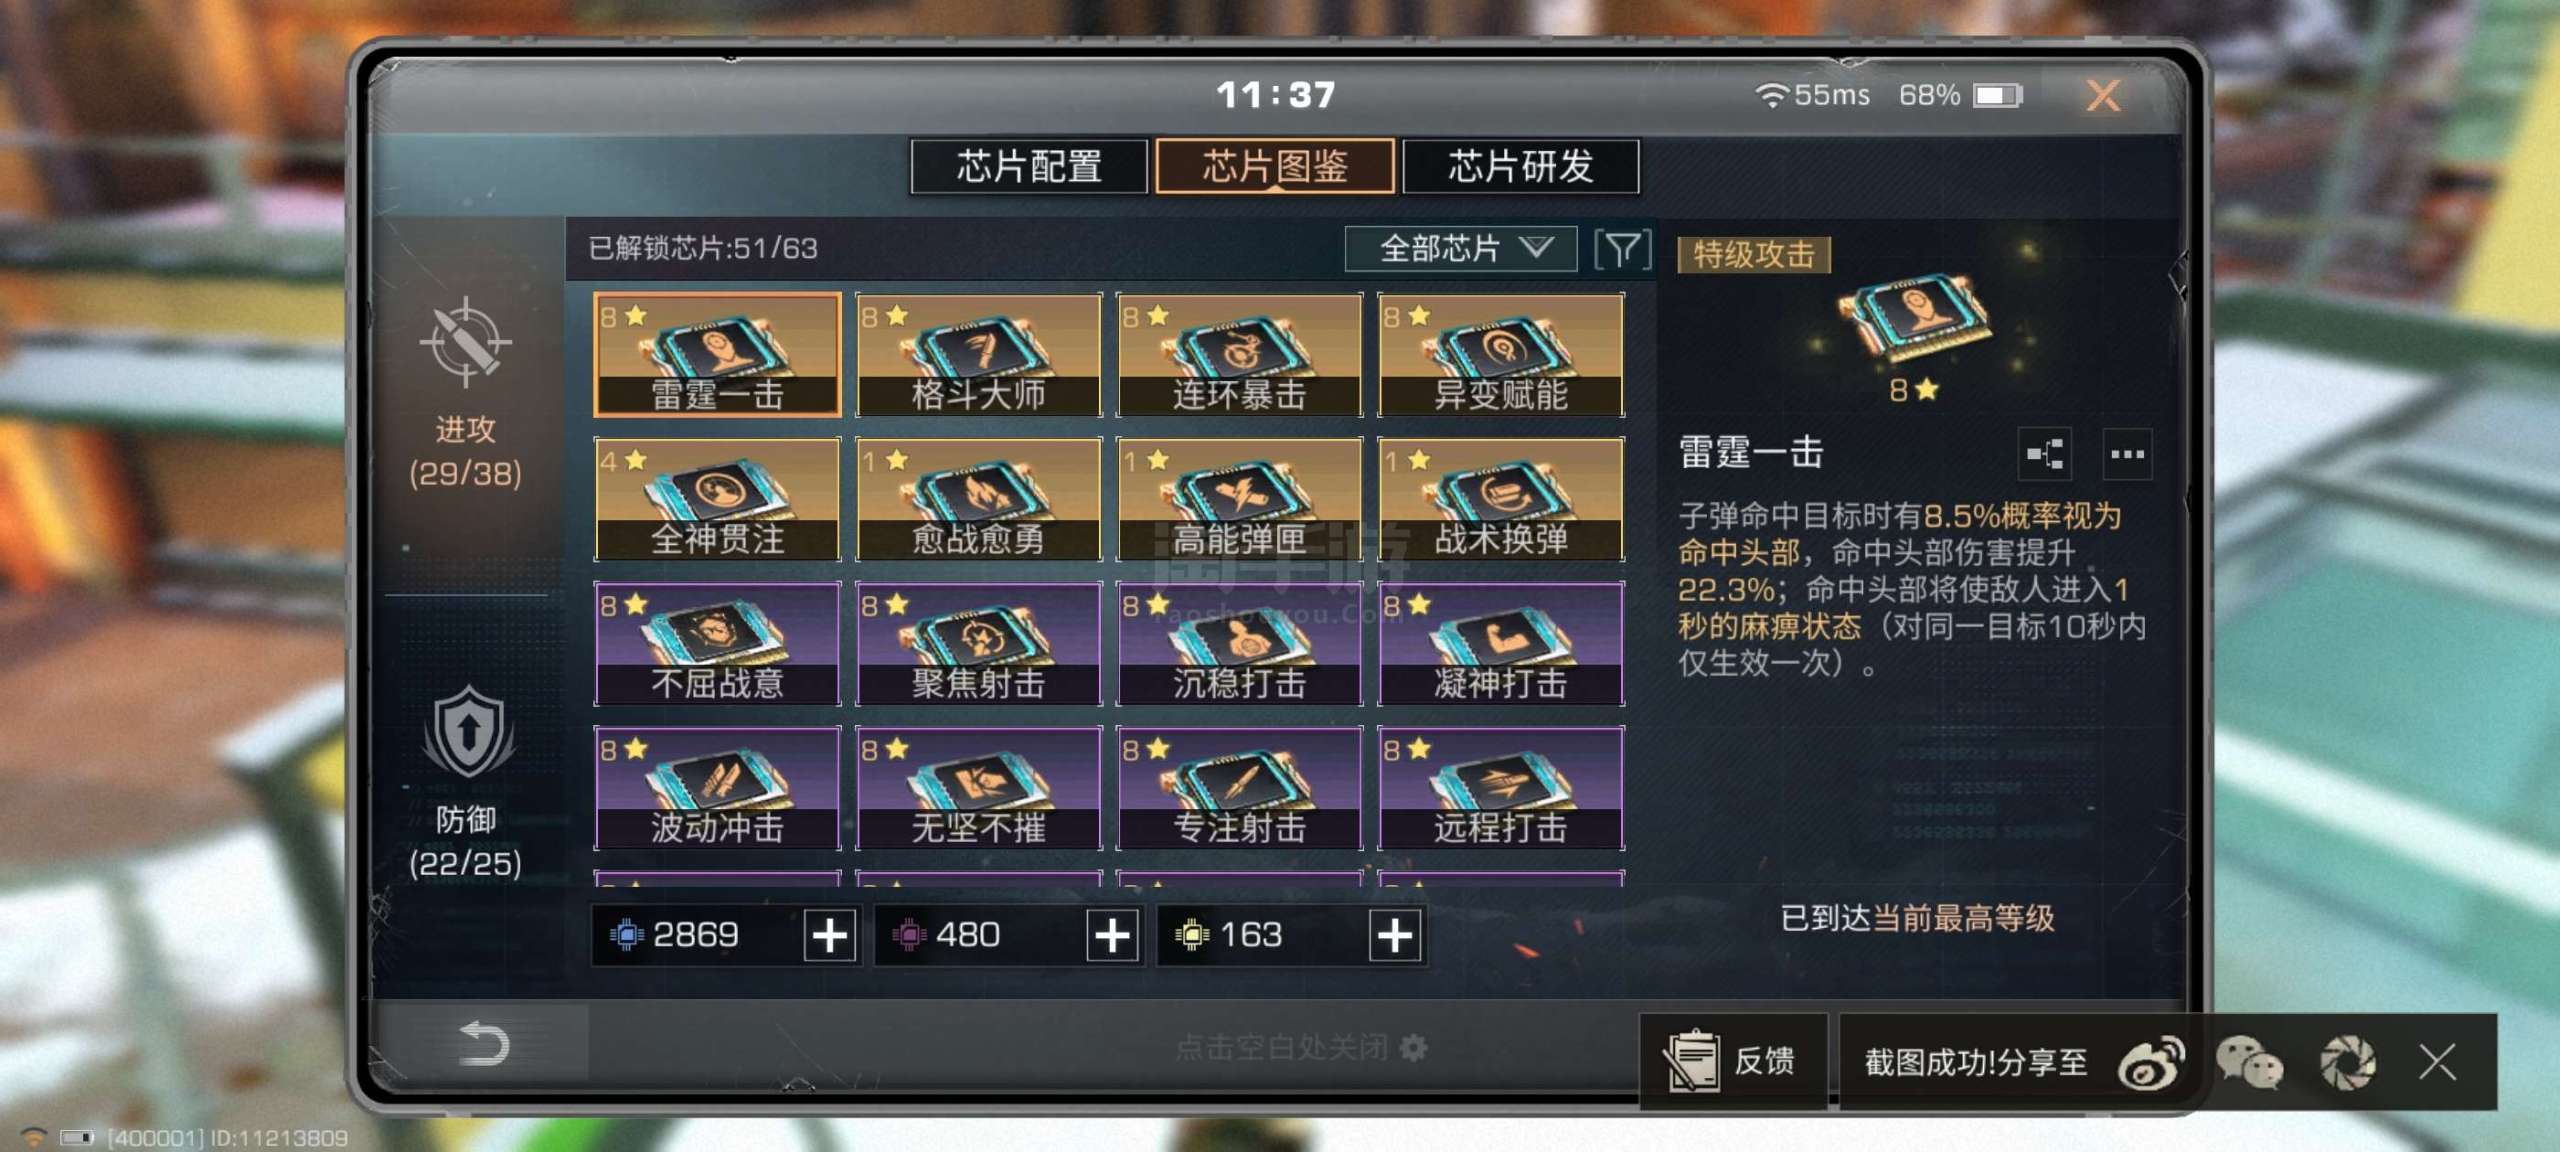Share screenshot to Weibo
This screenshot has height=1152, width=2560.
tap(2151, 1062)
